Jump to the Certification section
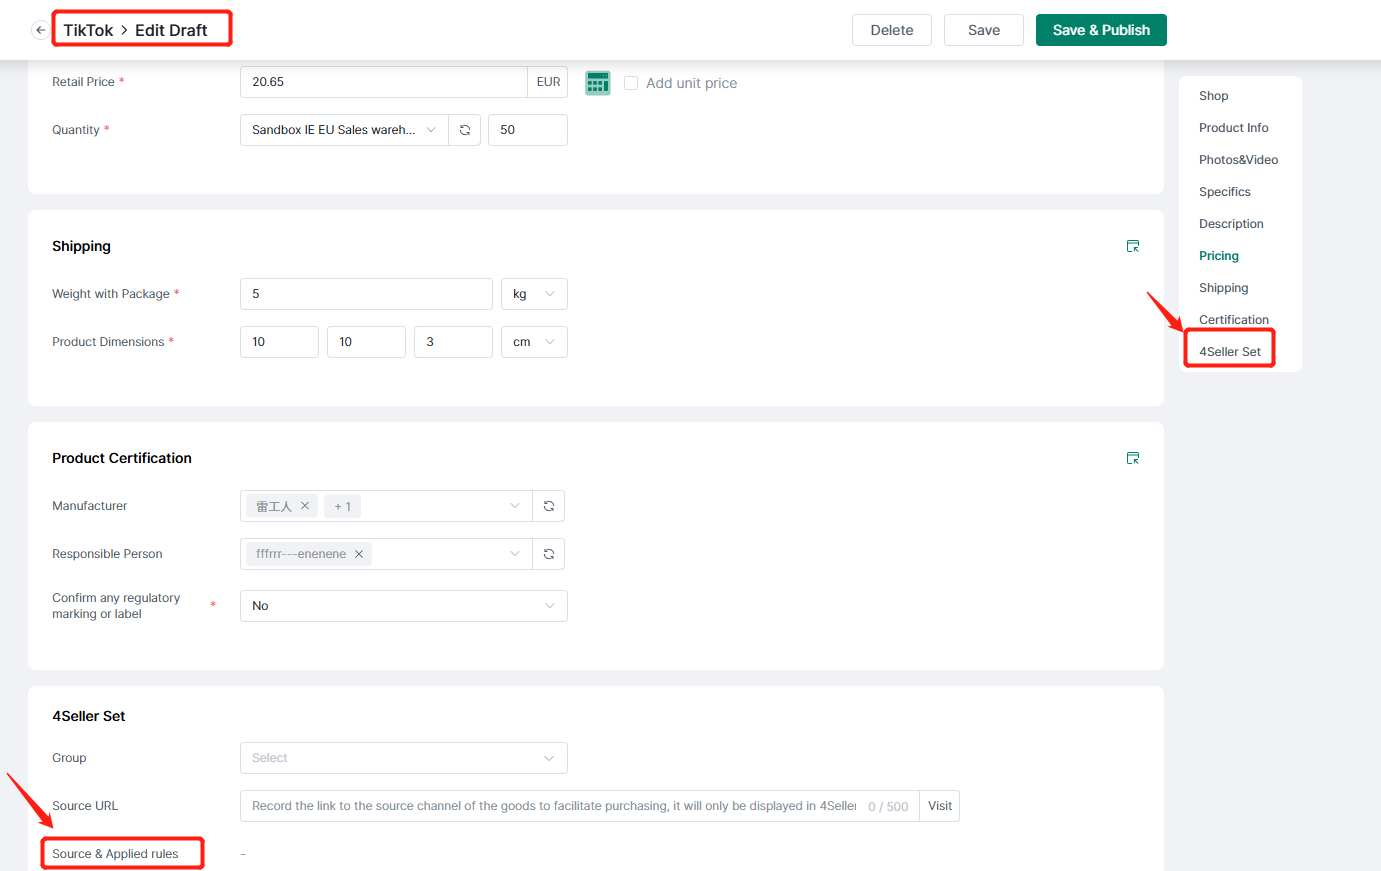1381x871 pixels. [x=1234, y=320]
